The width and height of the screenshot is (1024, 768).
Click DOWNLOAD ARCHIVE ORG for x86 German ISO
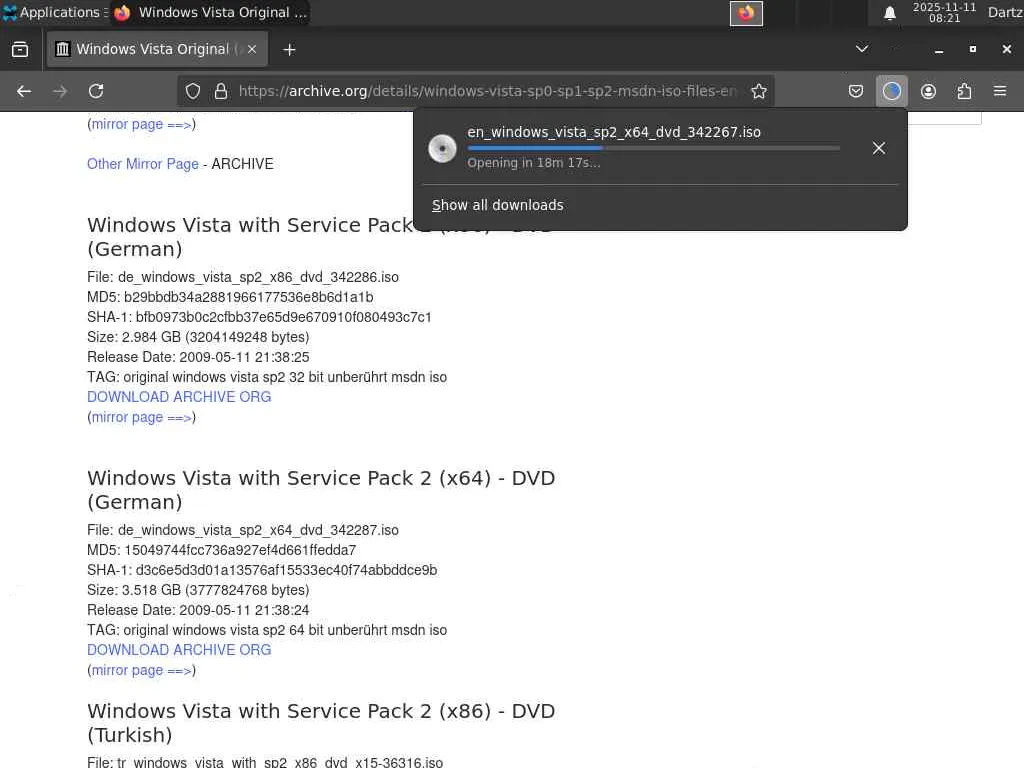[179, 397]
